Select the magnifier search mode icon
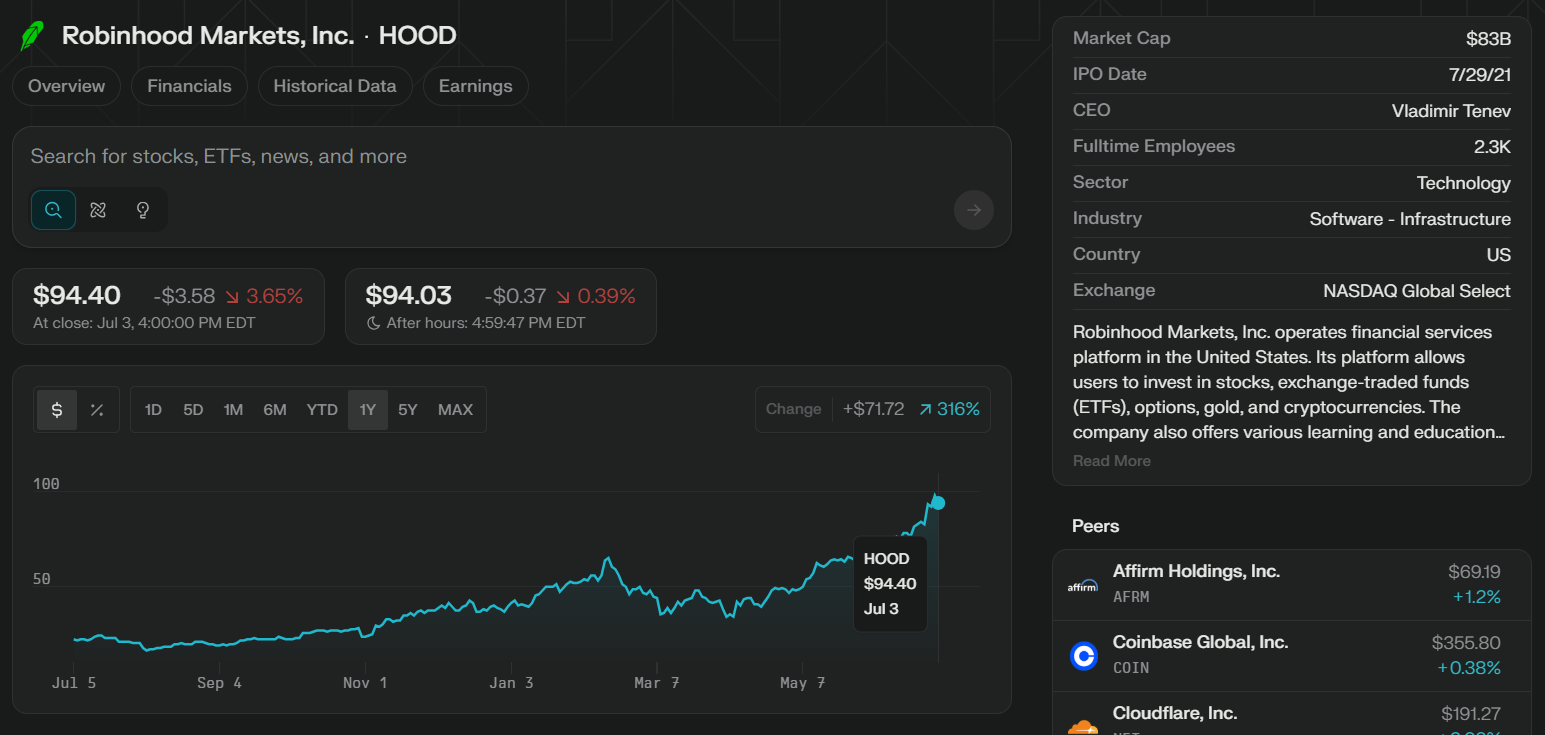Image resolution: width=1545 pixels, height=735 pixels. (54, 210)
